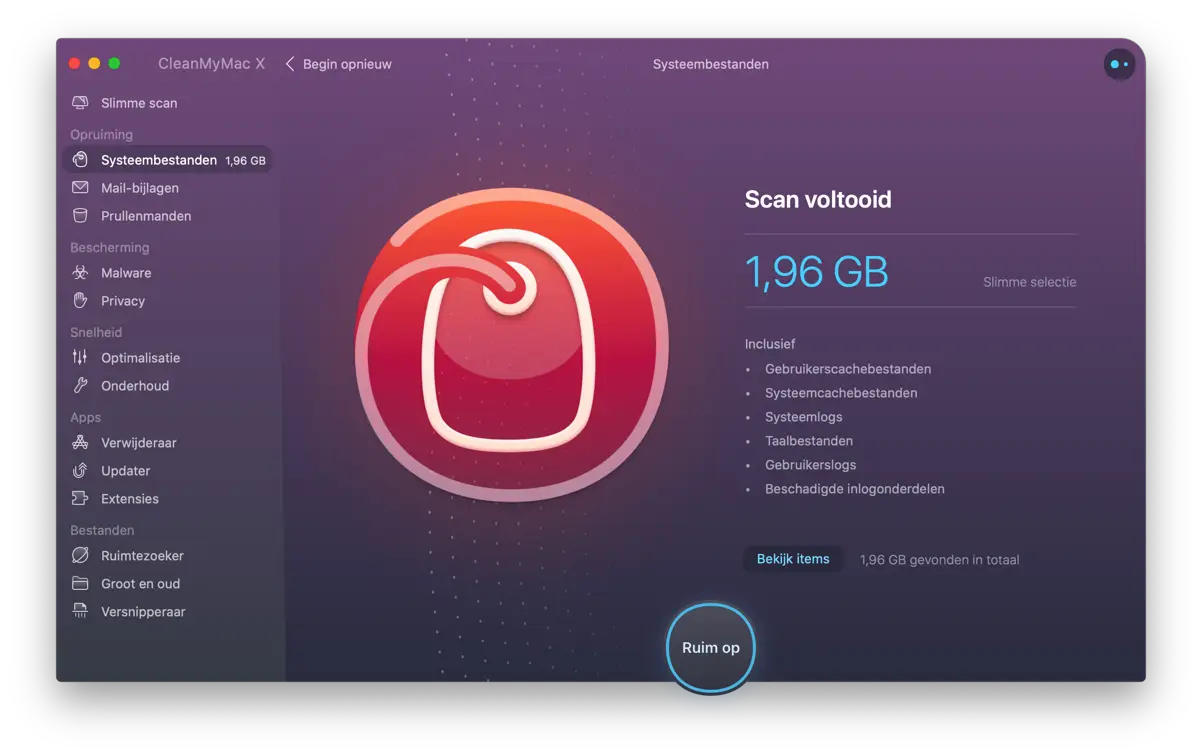Click the Slimme scan monitor icon
This screenshot has width=1202, height=756.
tap(80, 103)
